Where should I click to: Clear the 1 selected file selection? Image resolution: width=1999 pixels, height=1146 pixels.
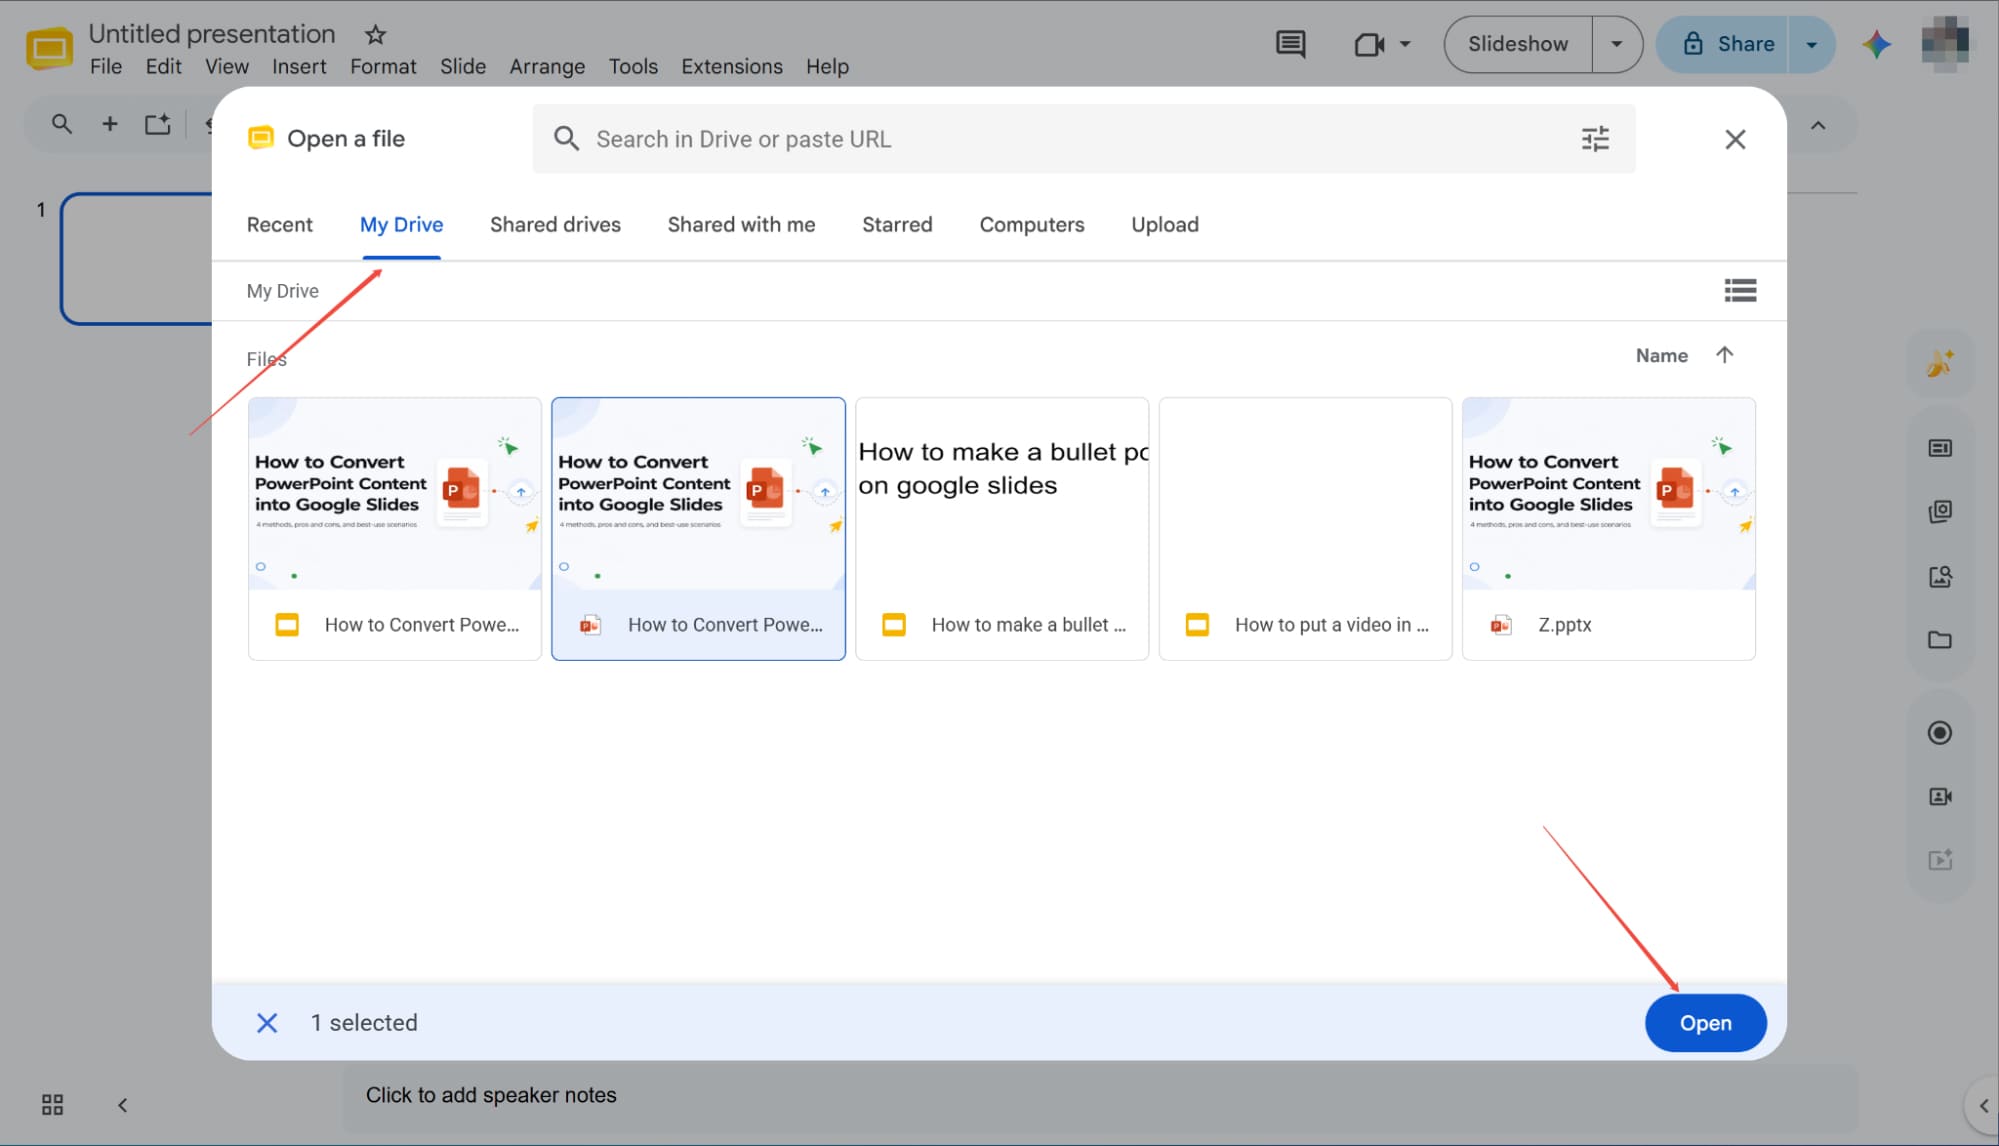[266, 1023]
